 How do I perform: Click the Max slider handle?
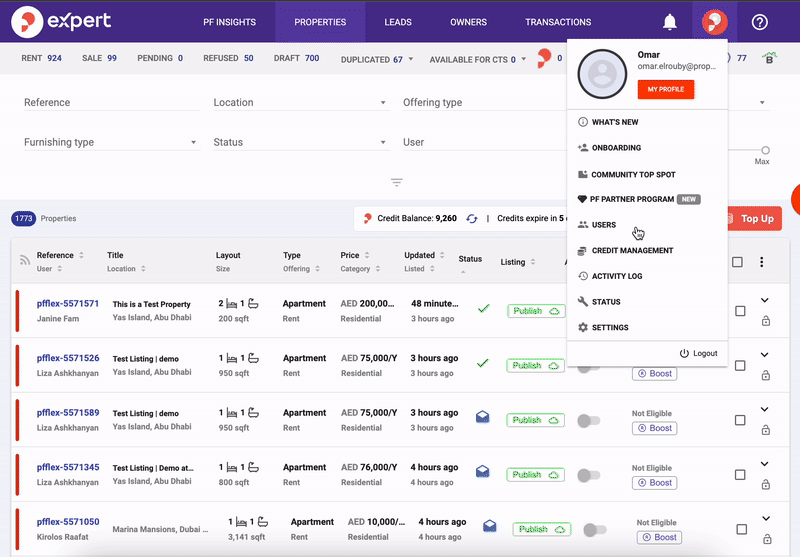(x=765, y=150)
